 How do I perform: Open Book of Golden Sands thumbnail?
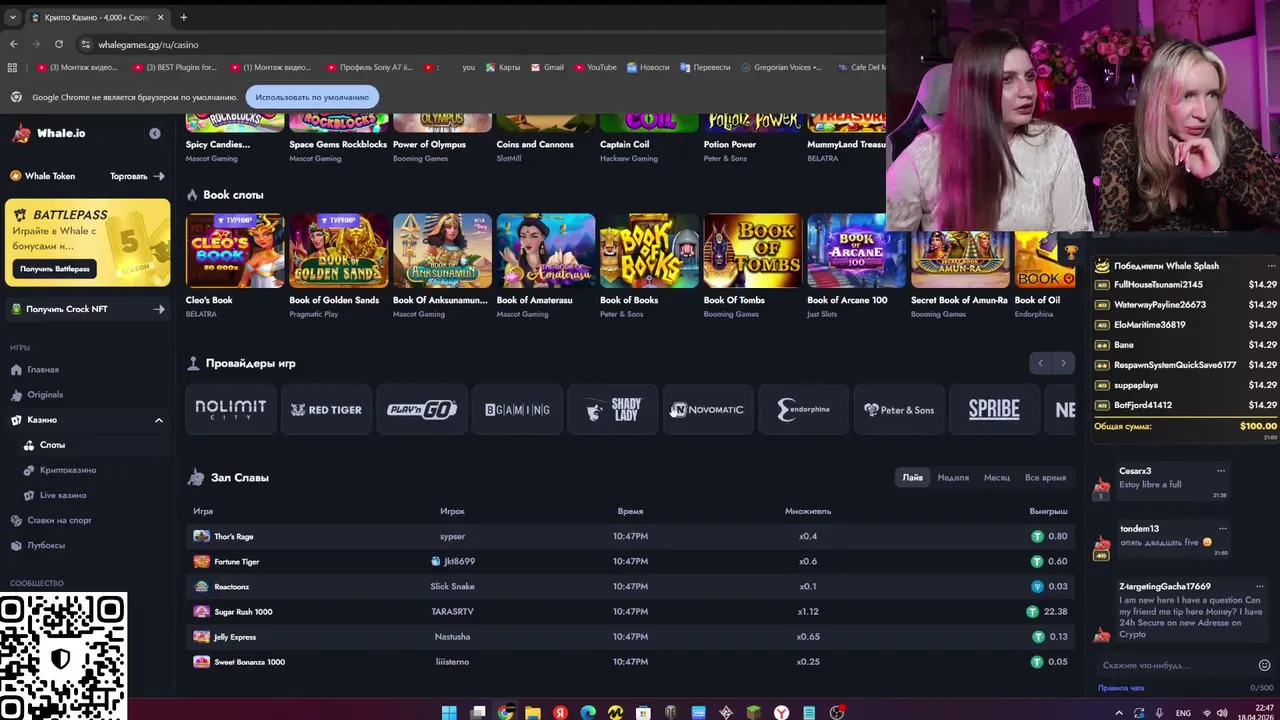pos(338,251)
